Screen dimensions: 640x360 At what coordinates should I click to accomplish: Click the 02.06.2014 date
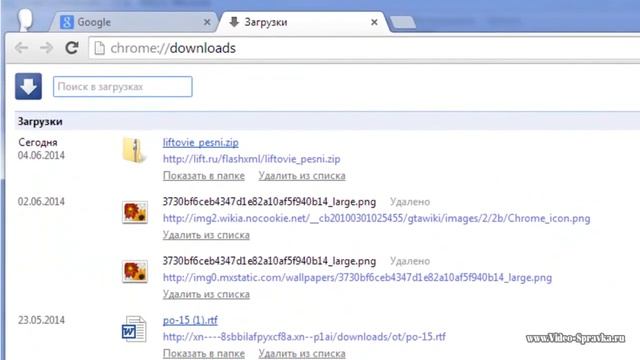(41, 202)
